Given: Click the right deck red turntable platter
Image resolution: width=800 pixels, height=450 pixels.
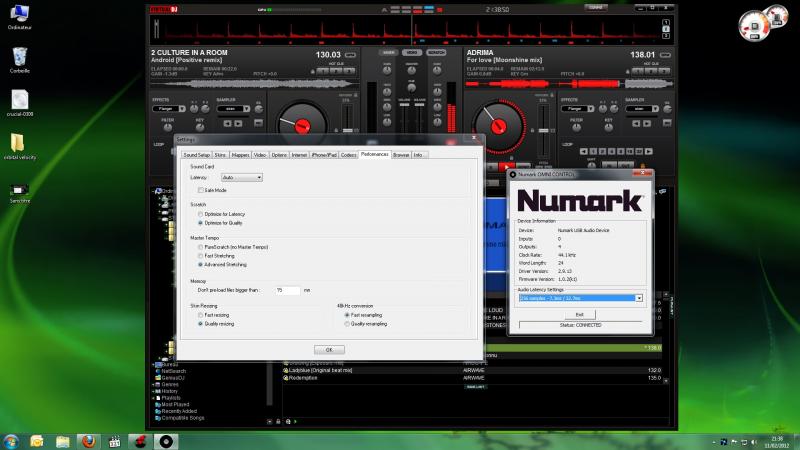Looking at the screenshot, I should [498, 126].
